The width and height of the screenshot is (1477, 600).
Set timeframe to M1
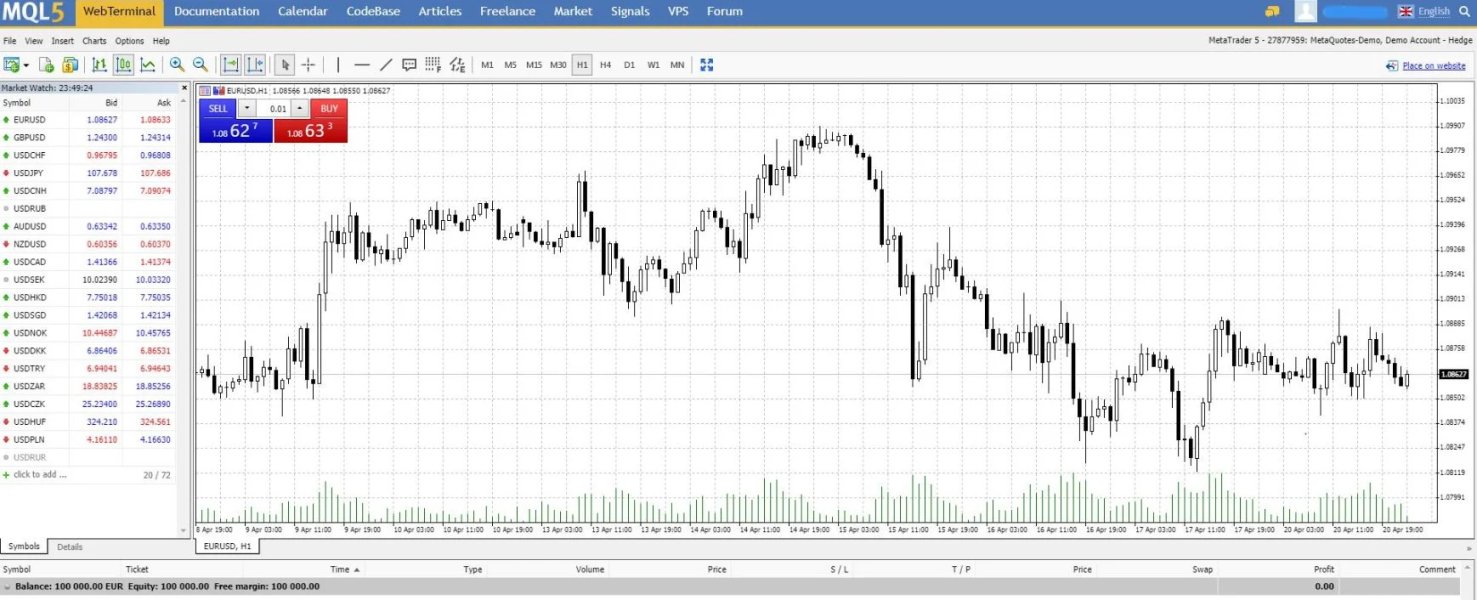click(487, 65)
